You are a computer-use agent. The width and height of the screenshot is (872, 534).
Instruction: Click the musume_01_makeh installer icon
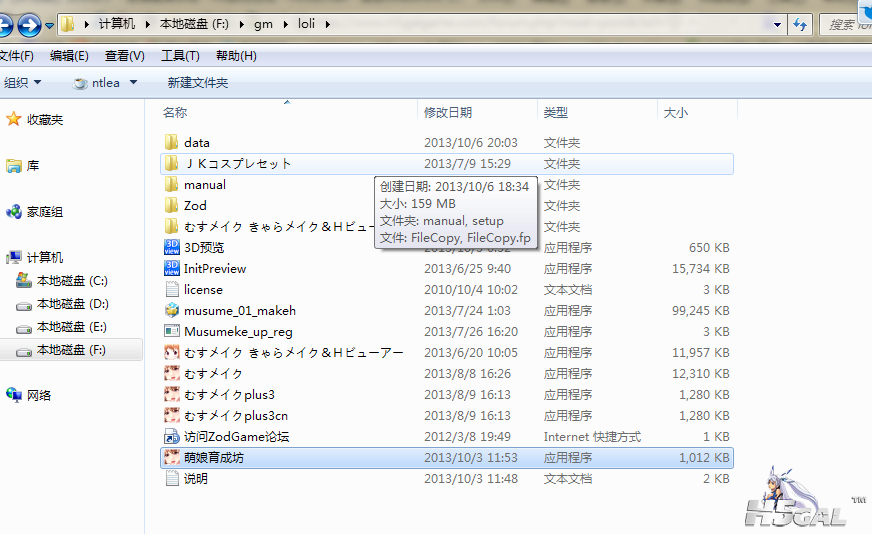[171, 310]
